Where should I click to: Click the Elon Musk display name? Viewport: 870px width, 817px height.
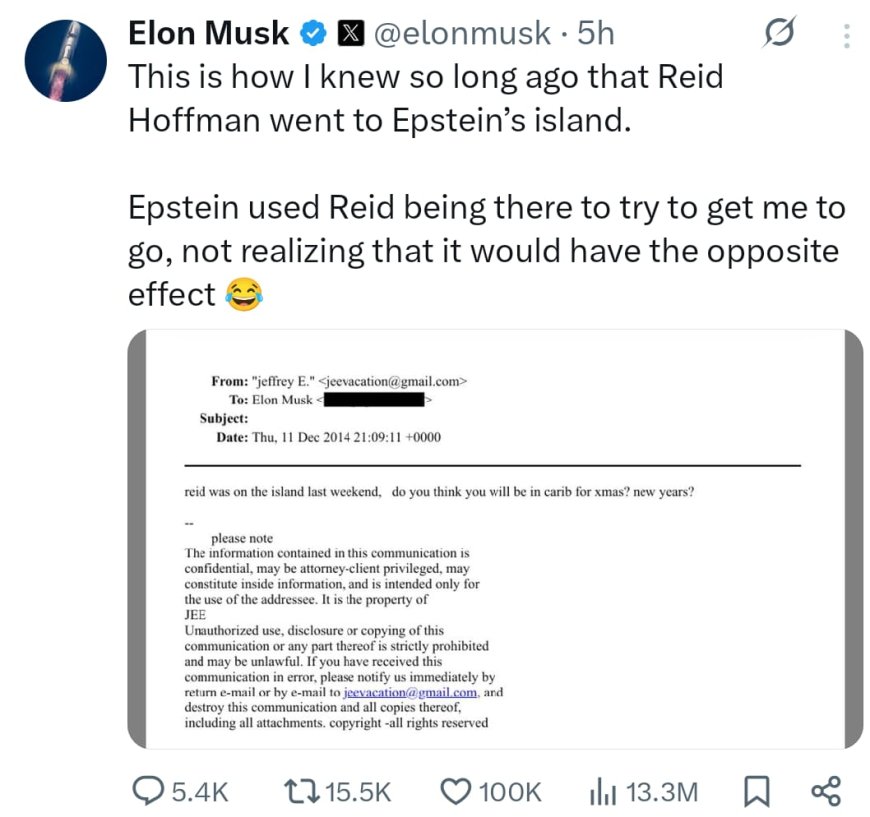[208, 34]
